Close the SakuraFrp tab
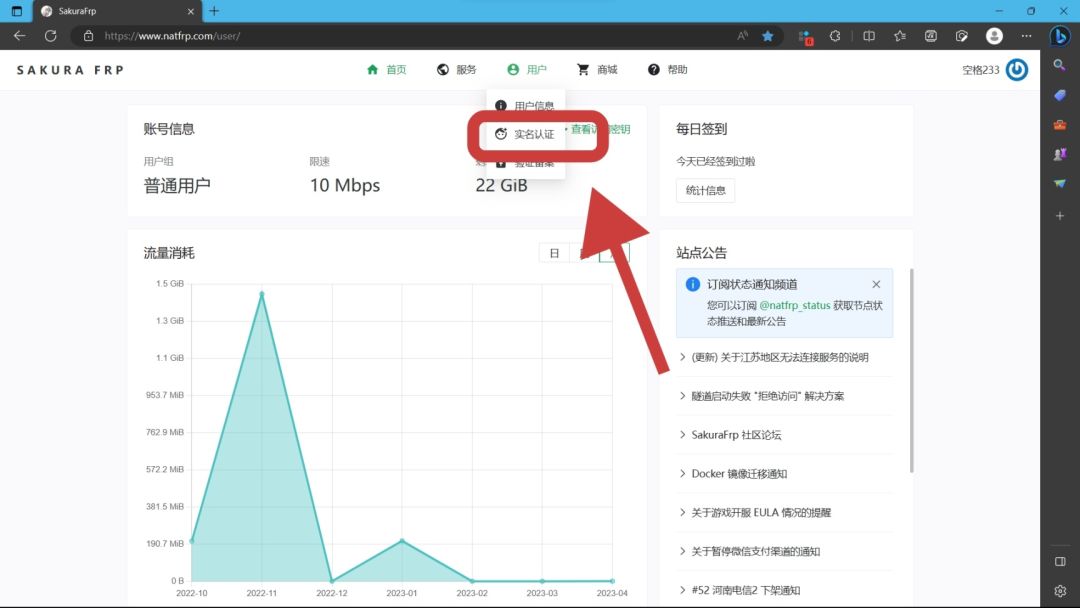This screenshot has width=1080, height=608. [191, 11]
